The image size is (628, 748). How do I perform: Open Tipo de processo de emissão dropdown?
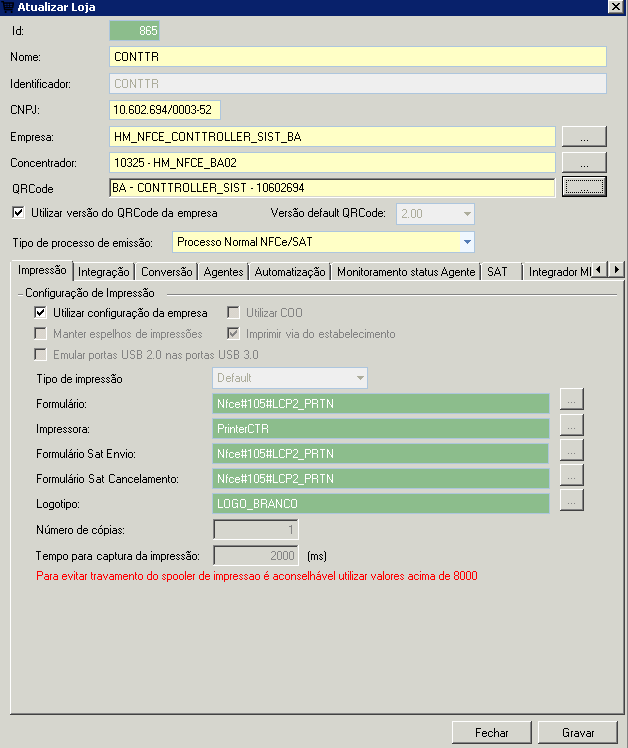coord(467,242)
